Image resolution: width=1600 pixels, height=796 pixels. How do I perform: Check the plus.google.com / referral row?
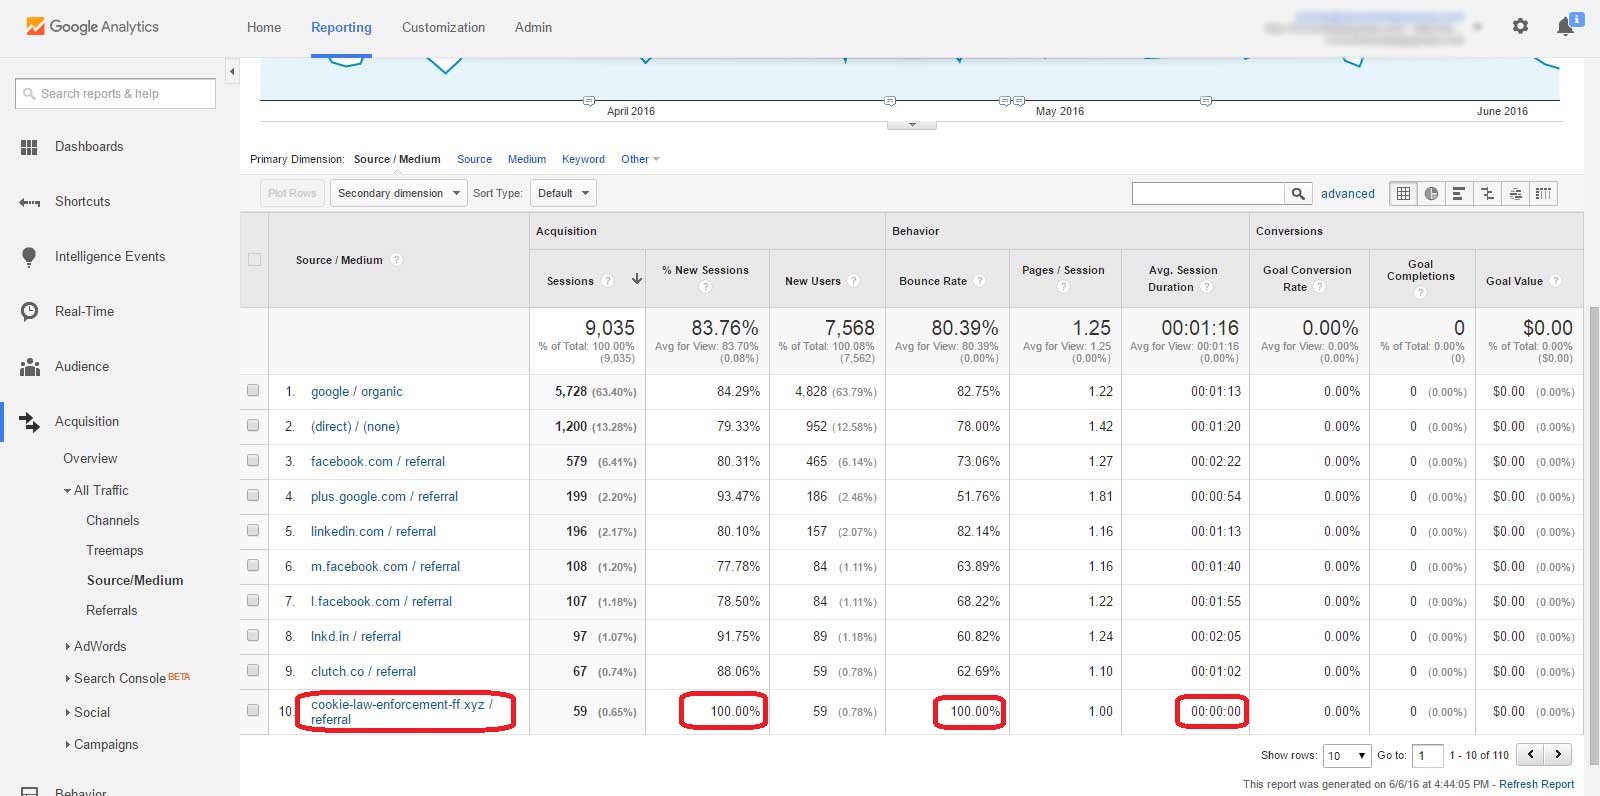[x=253, y=496]
